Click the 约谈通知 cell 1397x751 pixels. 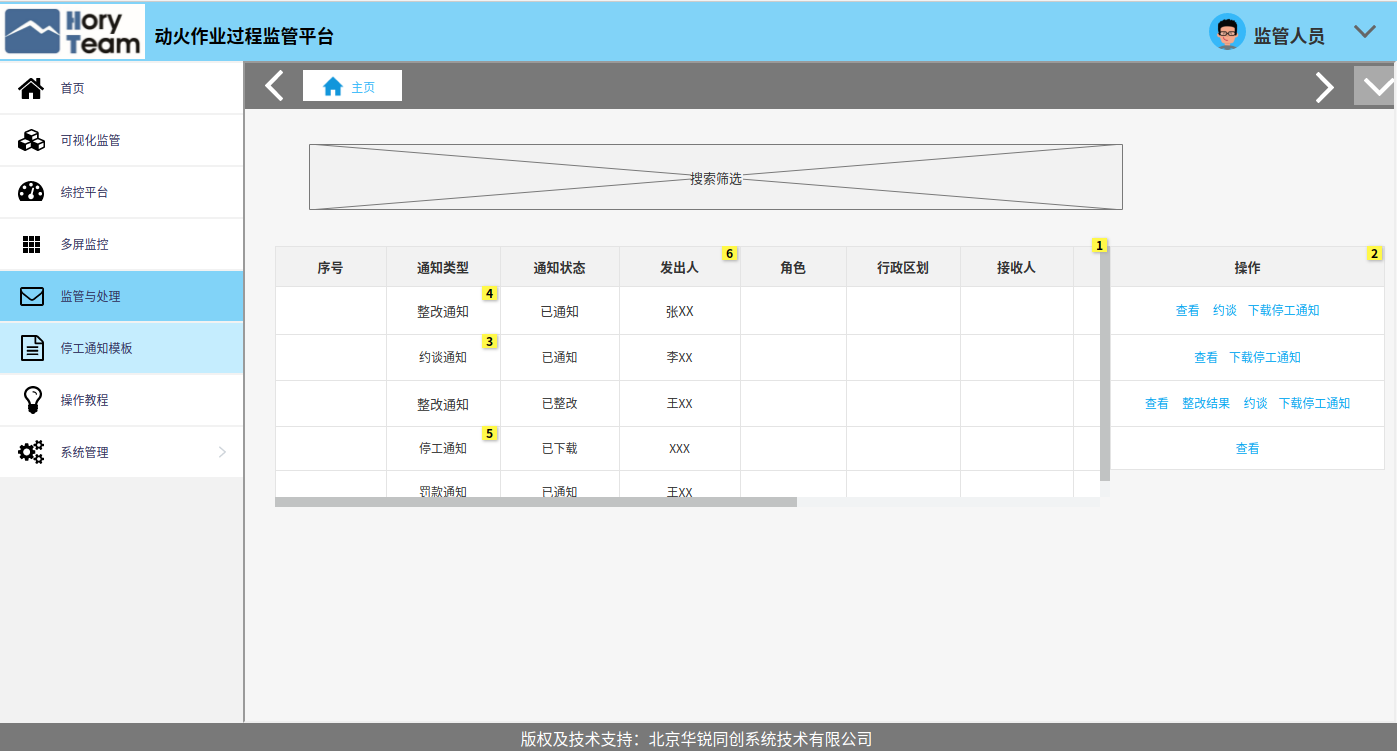[x=443, y=357]
